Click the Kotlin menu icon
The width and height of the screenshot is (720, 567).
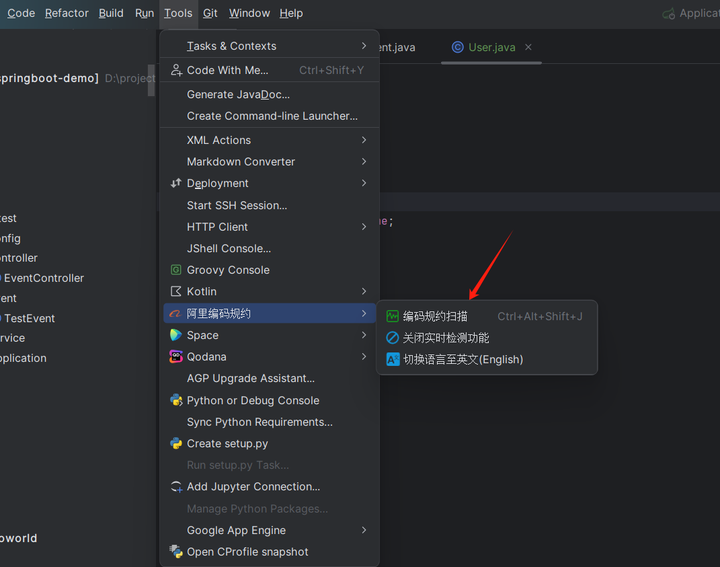(x=176, y=292)
